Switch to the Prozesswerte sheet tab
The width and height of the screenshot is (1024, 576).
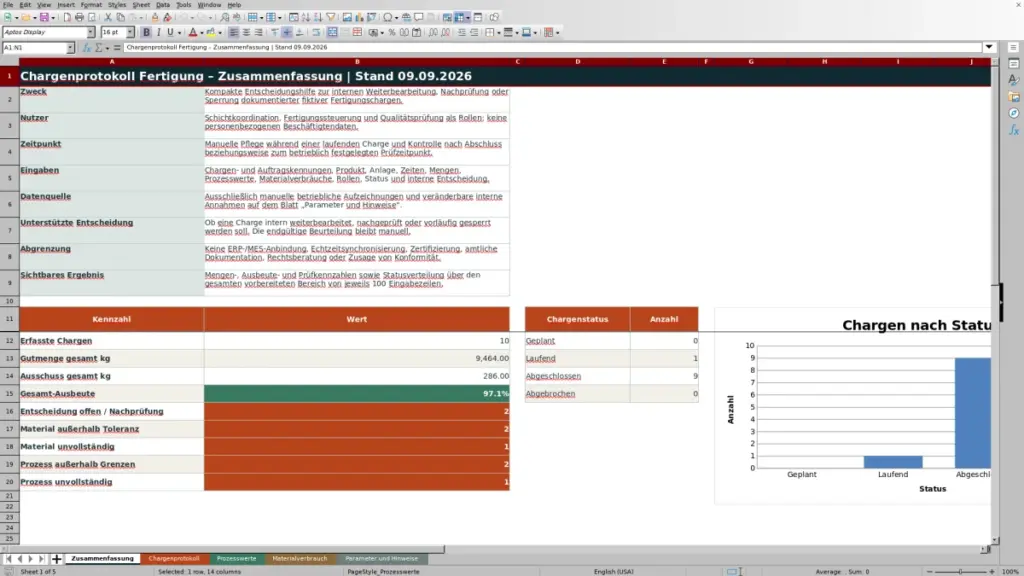(x=236, y=559)
